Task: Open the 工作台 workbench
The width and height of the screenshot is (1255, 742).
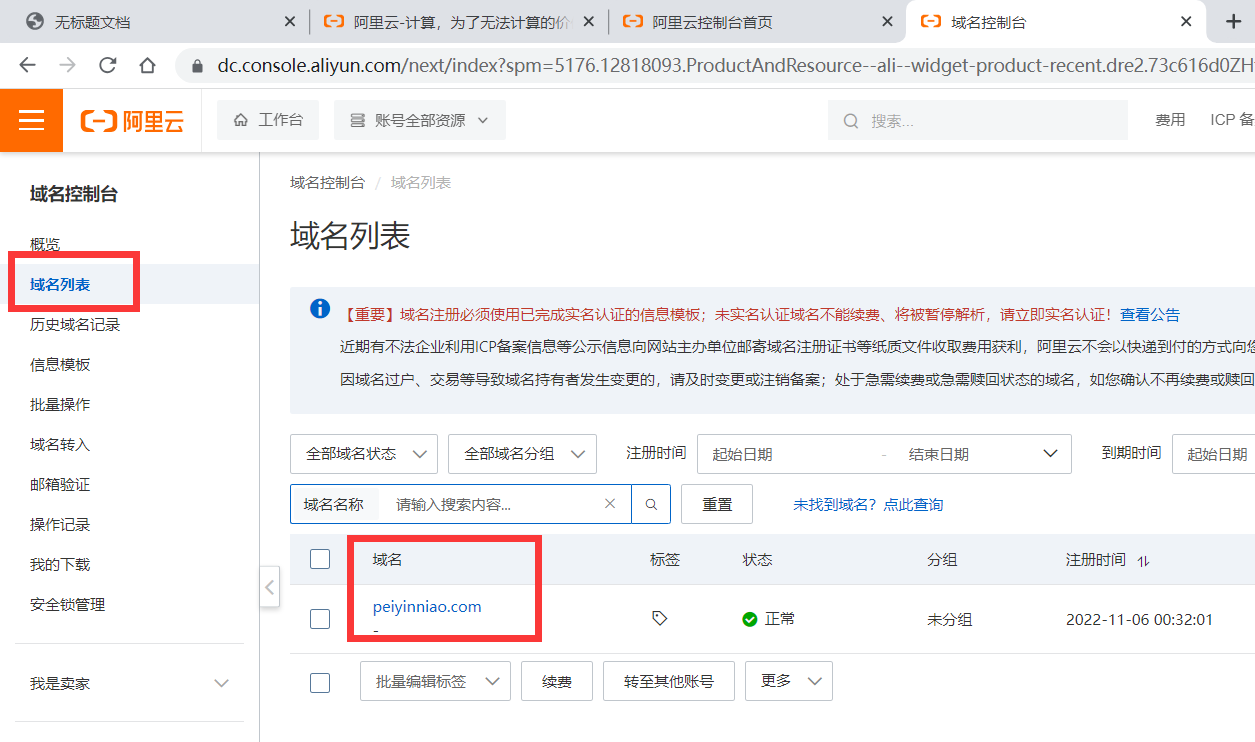Action: point(268,118)
